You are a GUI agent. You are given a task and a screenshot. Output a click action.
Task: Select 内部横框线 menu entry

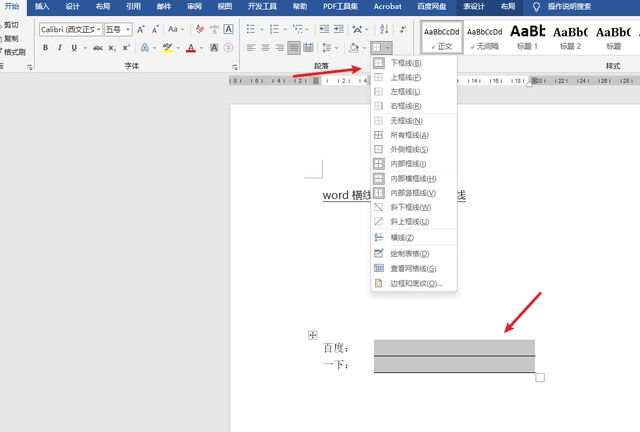tap(413, 178)
